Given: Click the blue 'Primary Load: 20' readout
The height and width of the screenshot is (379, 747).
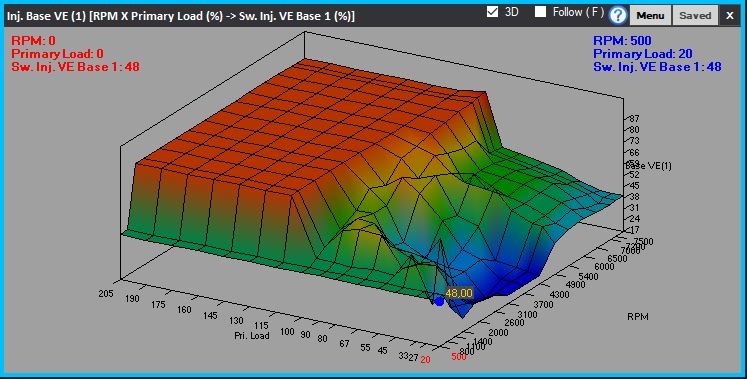Looking at the screenshot, I should pyautogui.click(x=643, y=54).
